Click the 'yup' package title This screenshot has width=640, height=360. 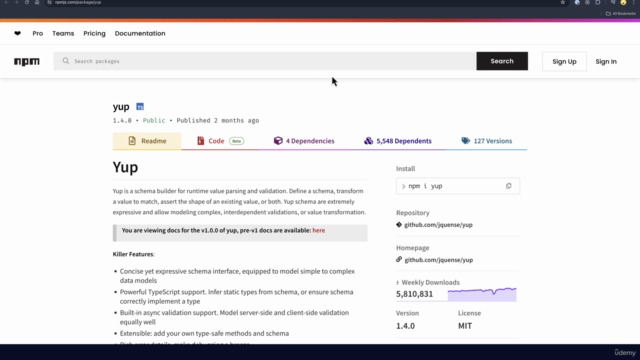pos(121,107)
